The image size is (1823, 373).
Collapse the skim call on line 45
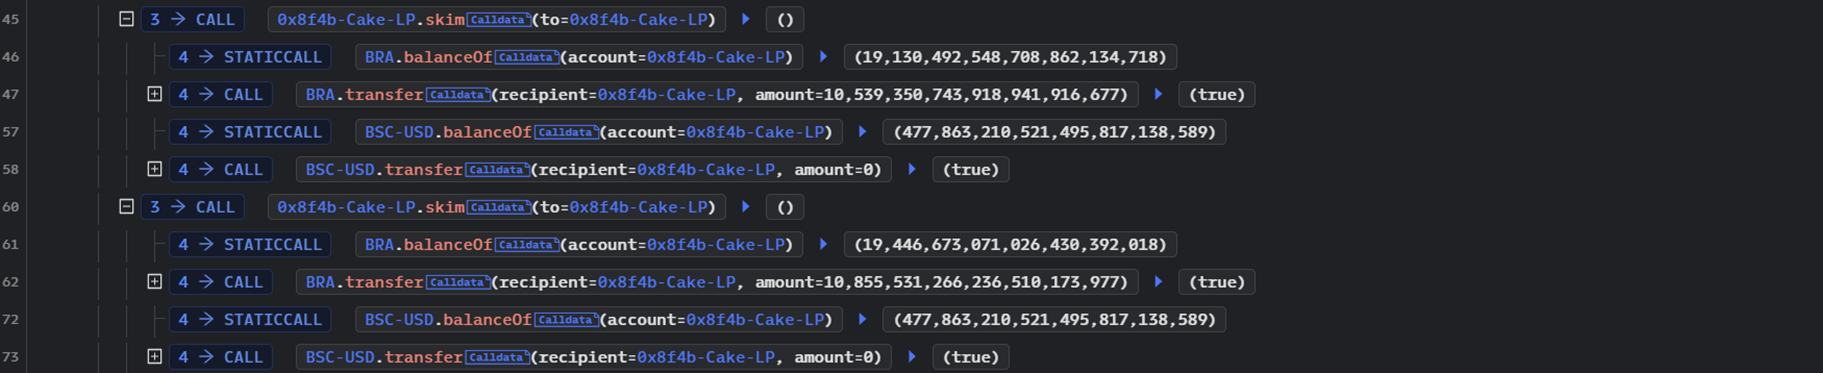126,19
